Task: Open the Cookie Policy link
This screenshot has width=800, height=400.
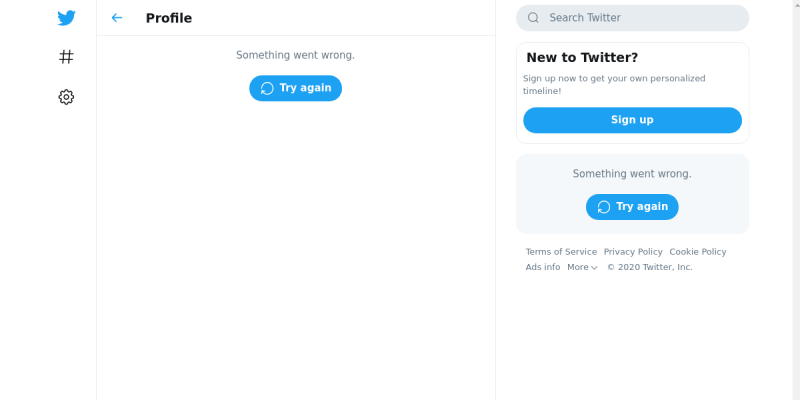Action: (698, 252)
